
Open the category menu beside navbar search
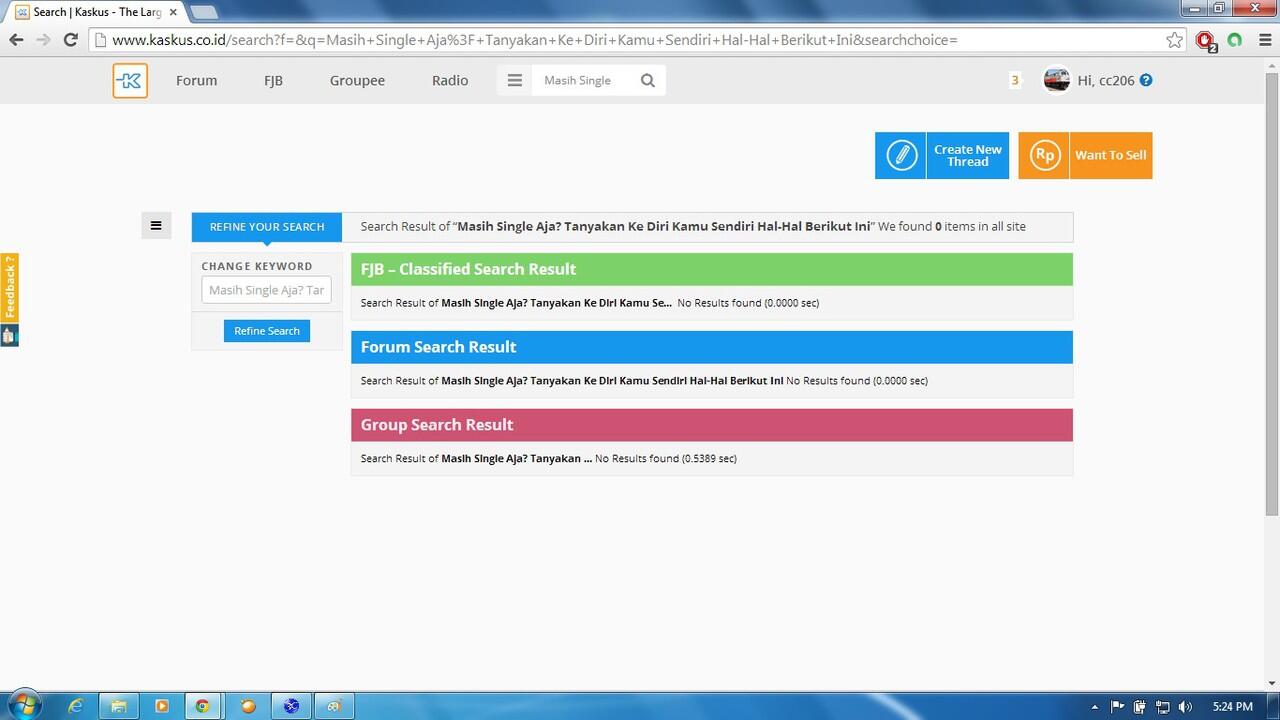(515, 81)
